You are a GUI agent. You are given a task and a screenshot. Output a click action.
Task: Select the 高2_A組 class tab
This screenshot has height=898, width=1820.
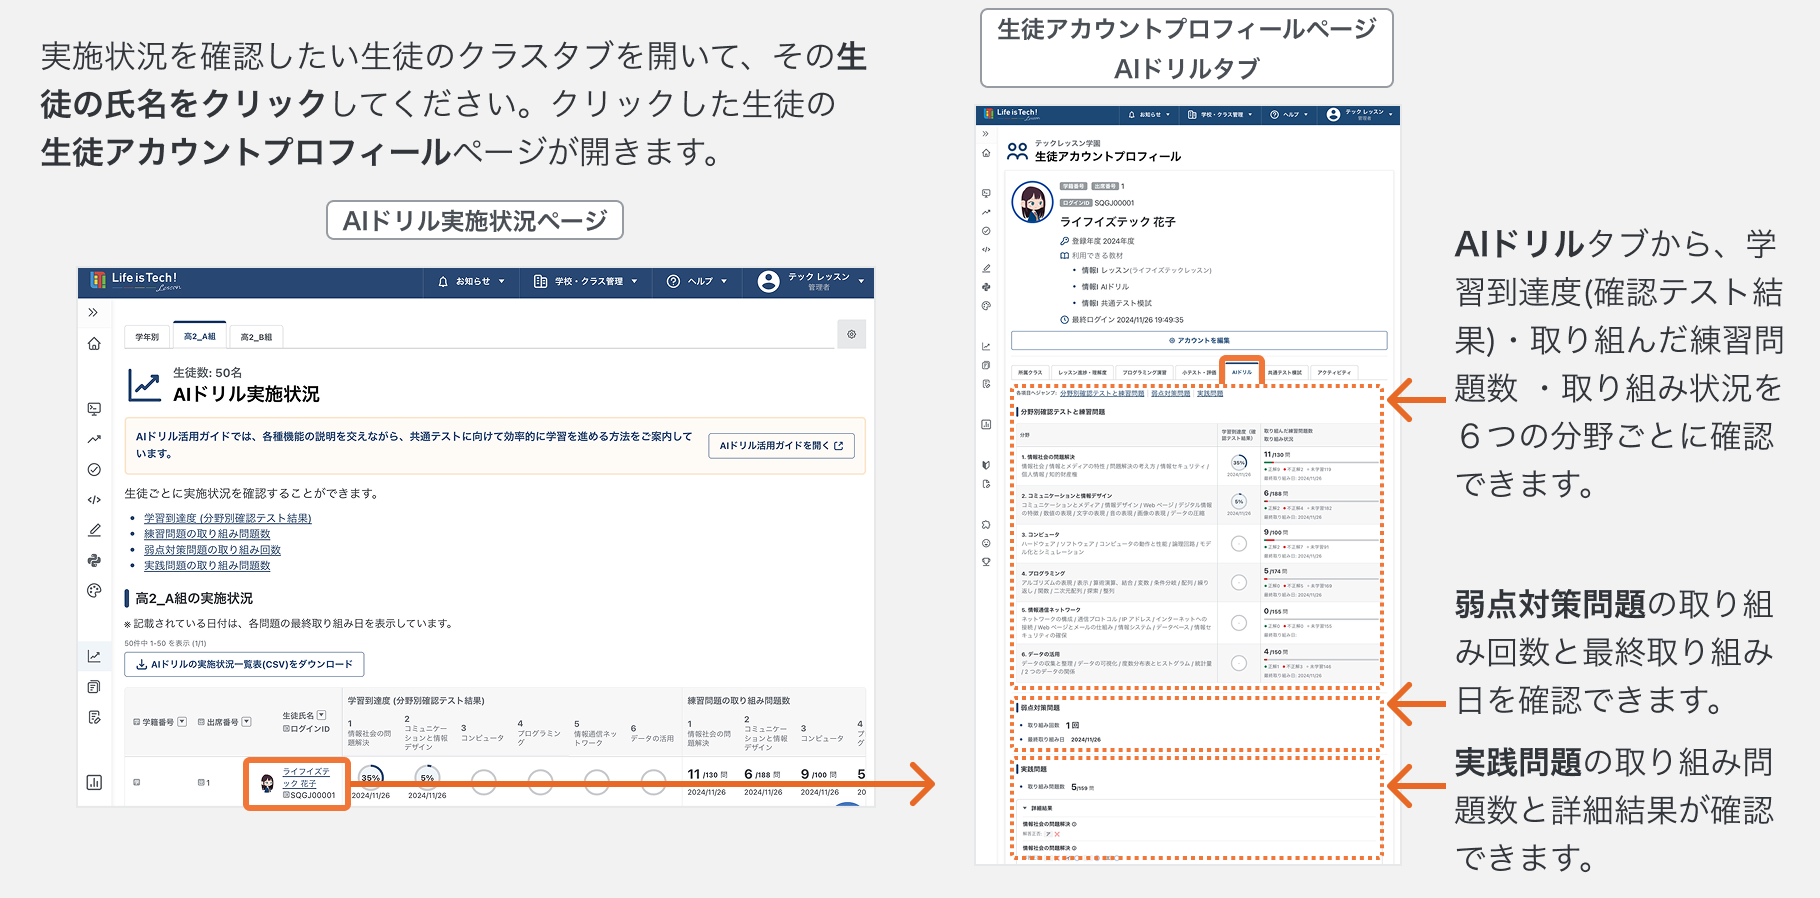(x=200, y=336)
